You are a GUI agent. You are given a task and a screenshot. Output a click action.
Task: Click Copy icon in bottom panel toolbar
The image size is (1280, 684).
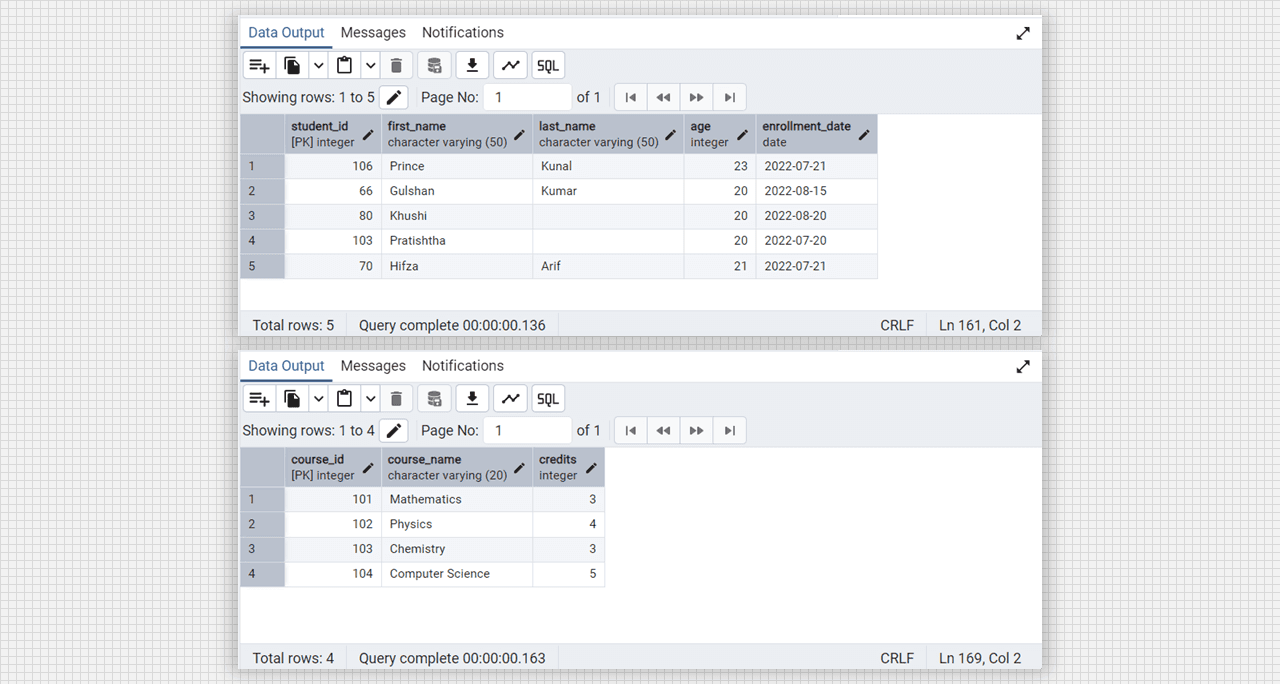coord(292,399)
